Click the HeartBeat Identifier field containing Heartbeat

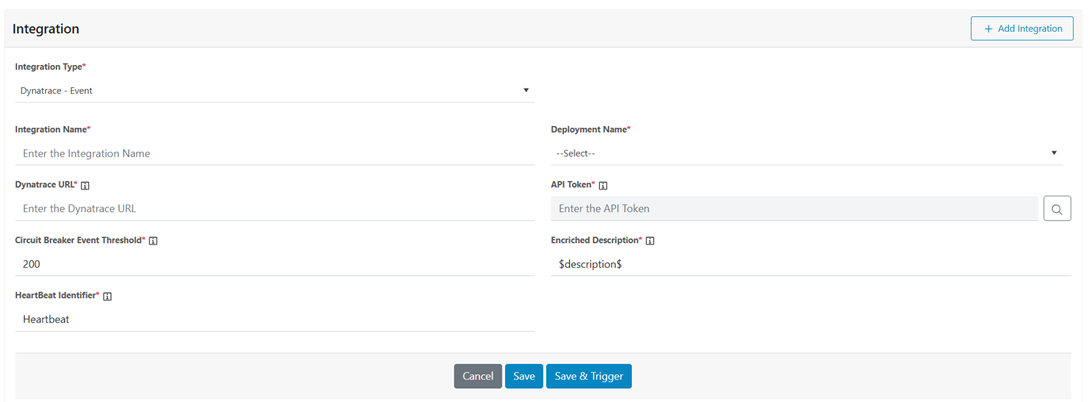coord(275,319)
